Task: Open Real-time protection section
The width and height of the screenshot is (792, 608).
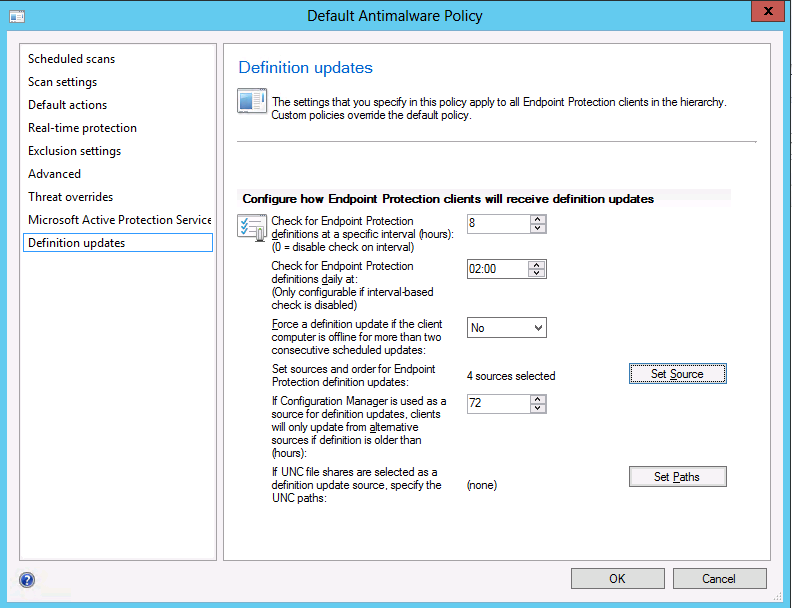Action: tap(82, 128)
